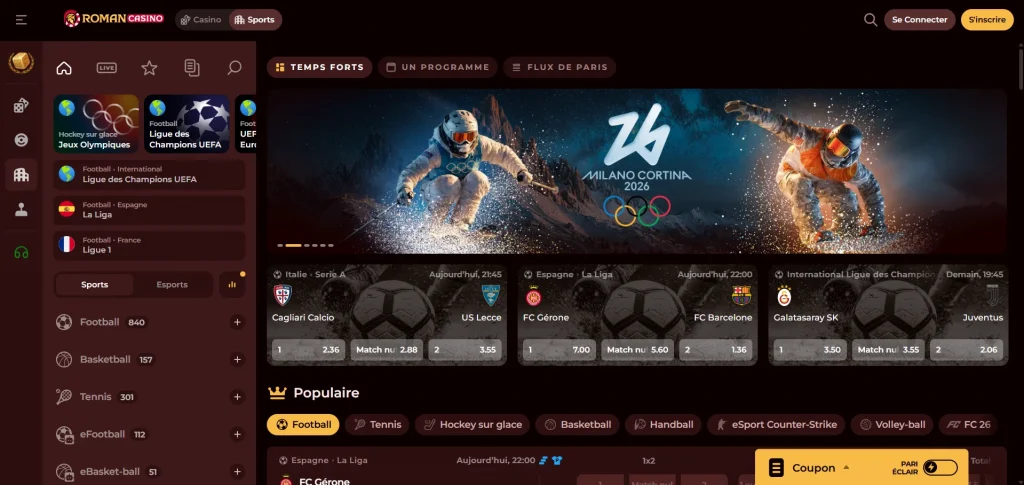The height and width of the screenshot is (485, 1024).
Task: Open the headset support icon
Action: [x=22, y=252]
